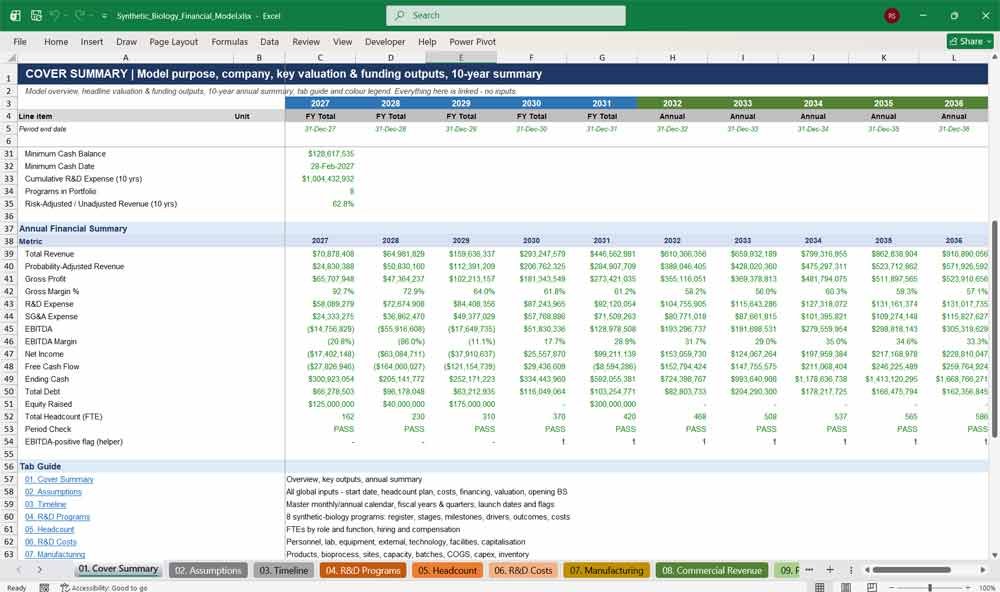The height and width of the screenshot is (592, 1000).
Task: Click the Excel app icon in title bar
Action: (x=15, y=15)
